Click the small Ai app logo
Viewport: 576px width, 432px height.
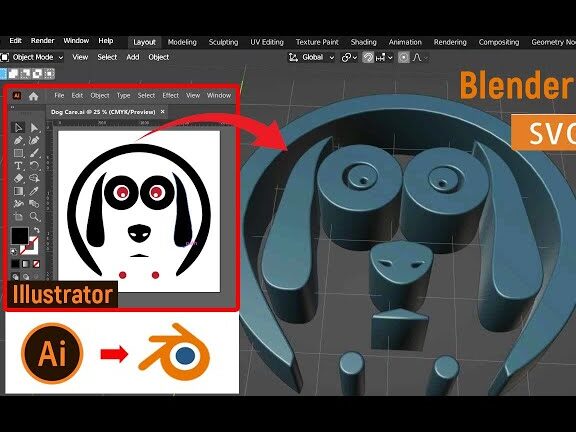[x=17, y=96]
